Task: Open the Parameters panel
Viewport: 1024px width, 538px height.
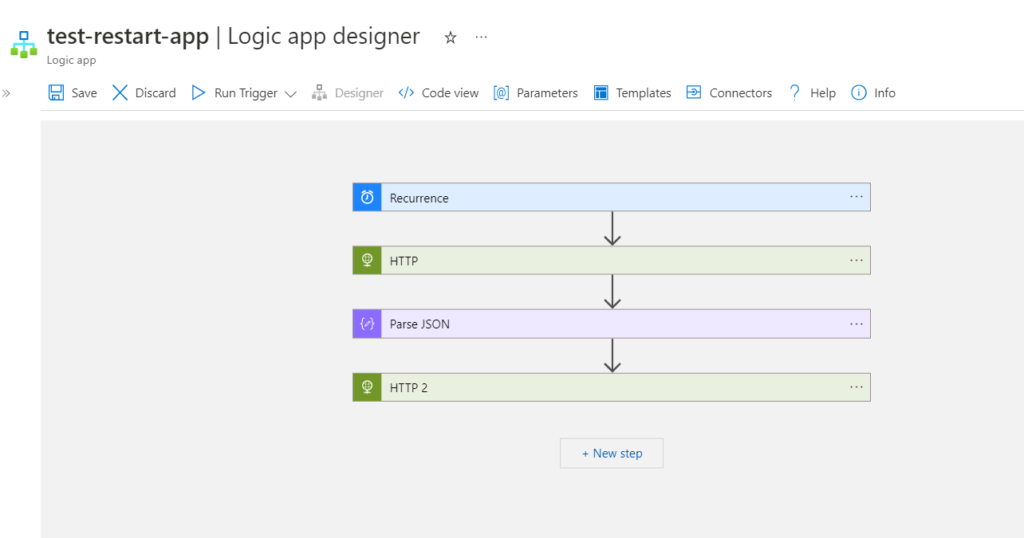Action: coord(547,93)
